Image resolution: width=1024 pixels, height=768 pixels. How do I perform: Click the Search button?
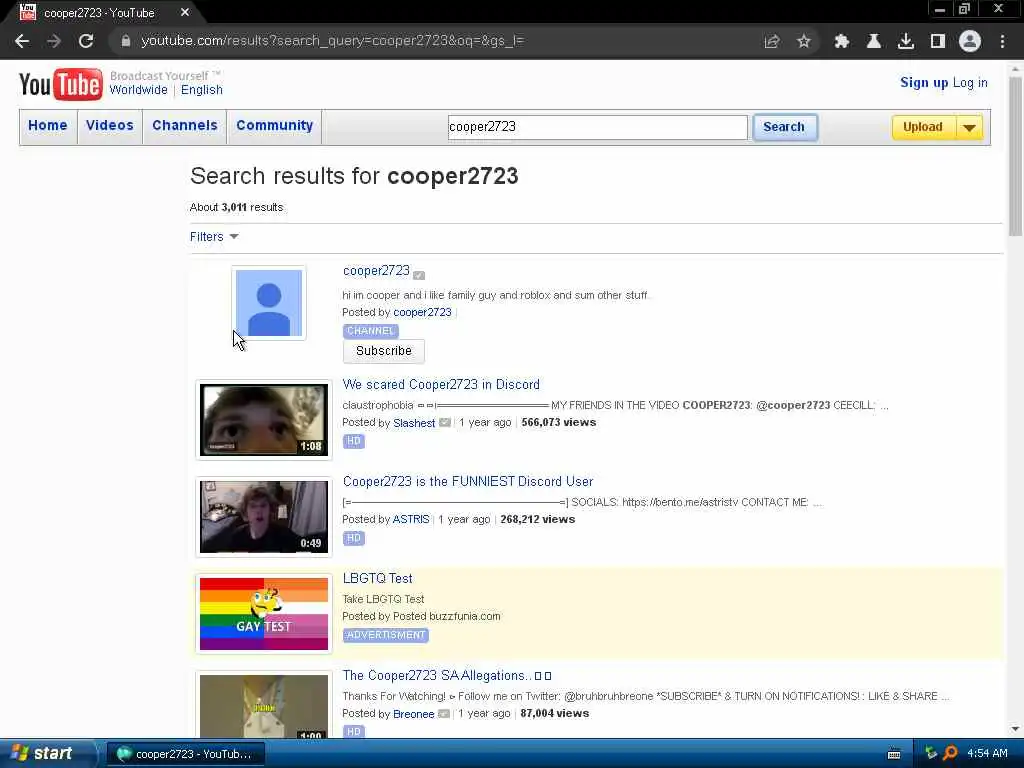(784, 127)
